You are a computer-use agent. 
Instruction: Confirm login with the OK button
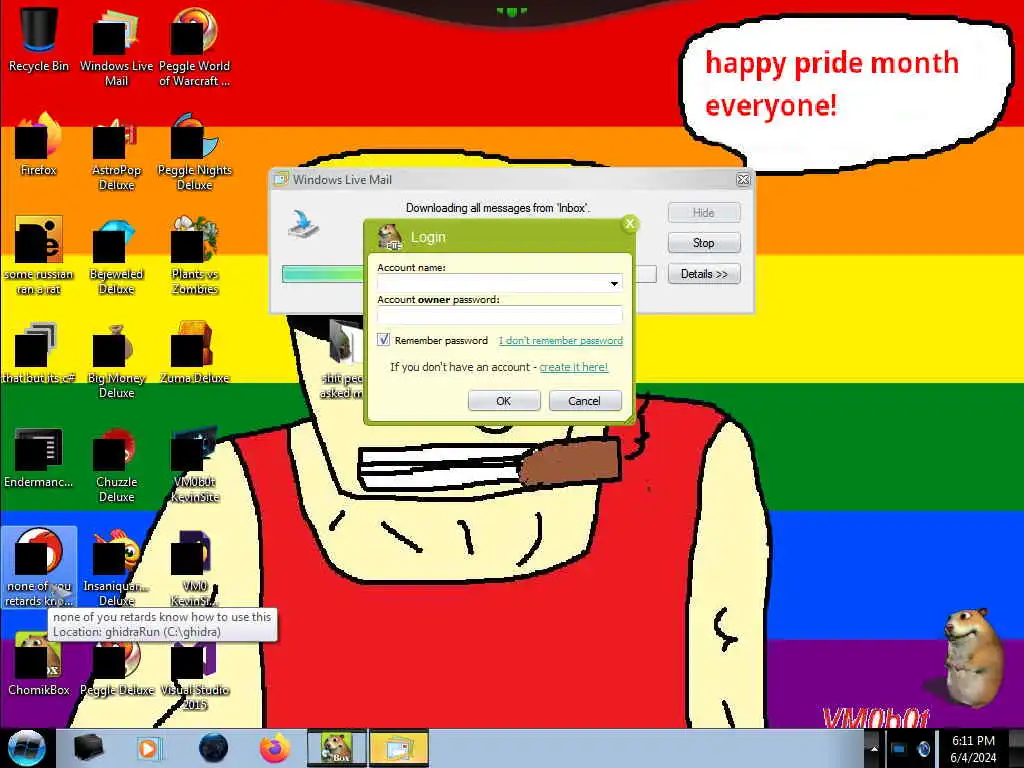[x=504, y=401]
